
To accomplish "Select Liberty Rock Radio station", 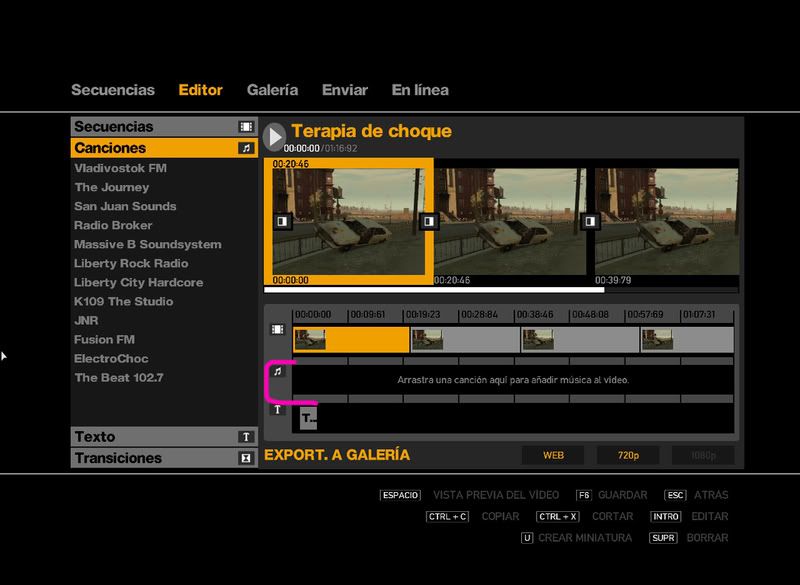I will (131, 263).
